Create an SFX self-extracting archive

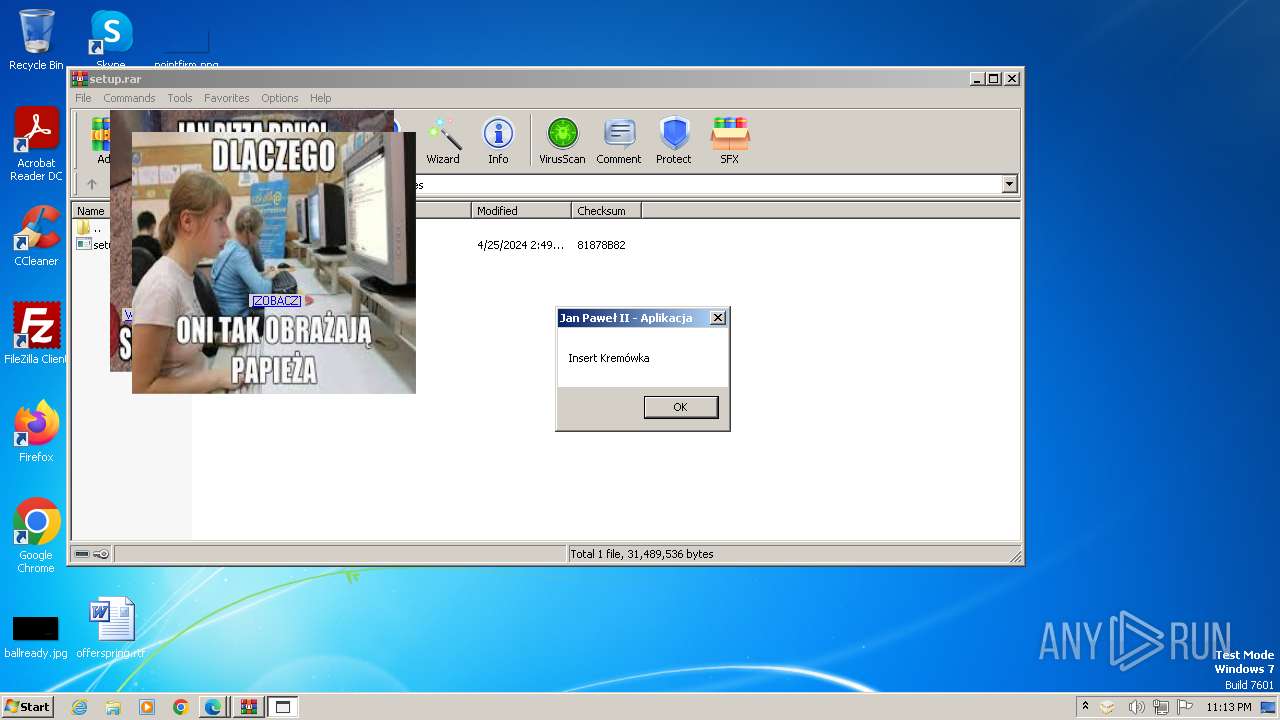coord(730,140)
